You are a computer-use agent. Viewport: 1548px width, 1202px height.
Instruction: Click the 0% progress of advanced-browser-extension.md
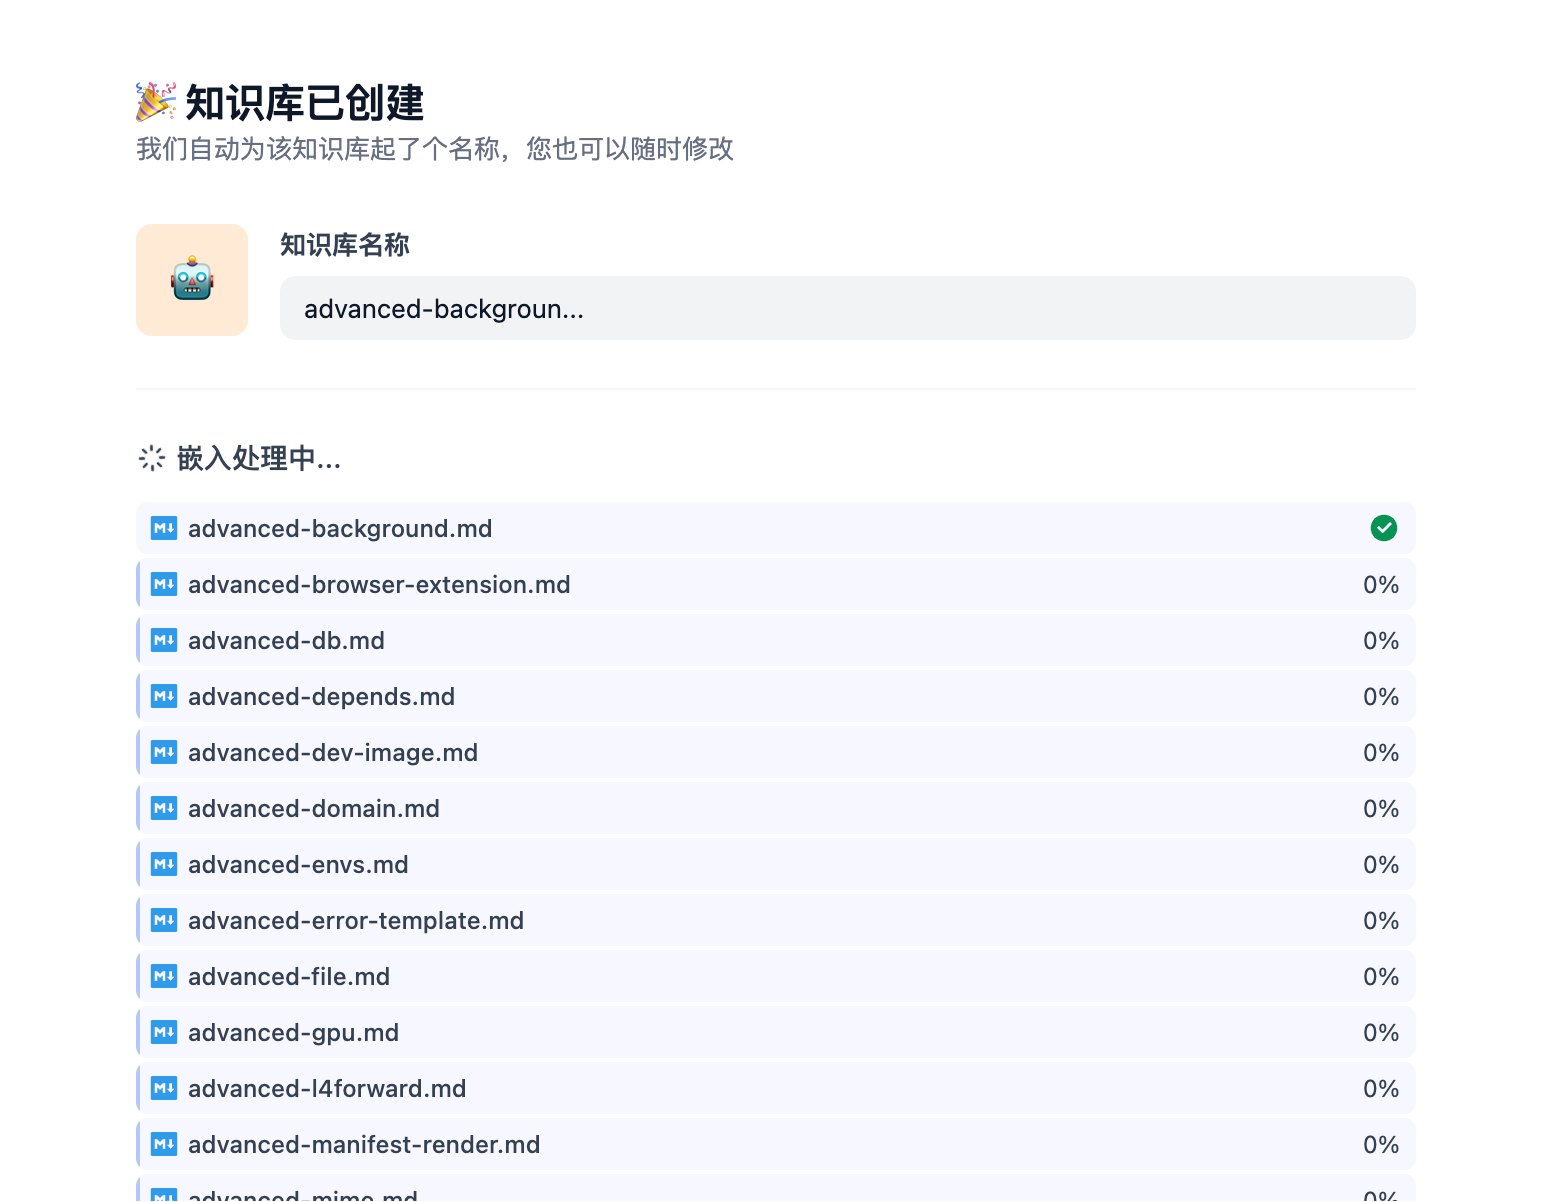click(x=1381, y=585)
